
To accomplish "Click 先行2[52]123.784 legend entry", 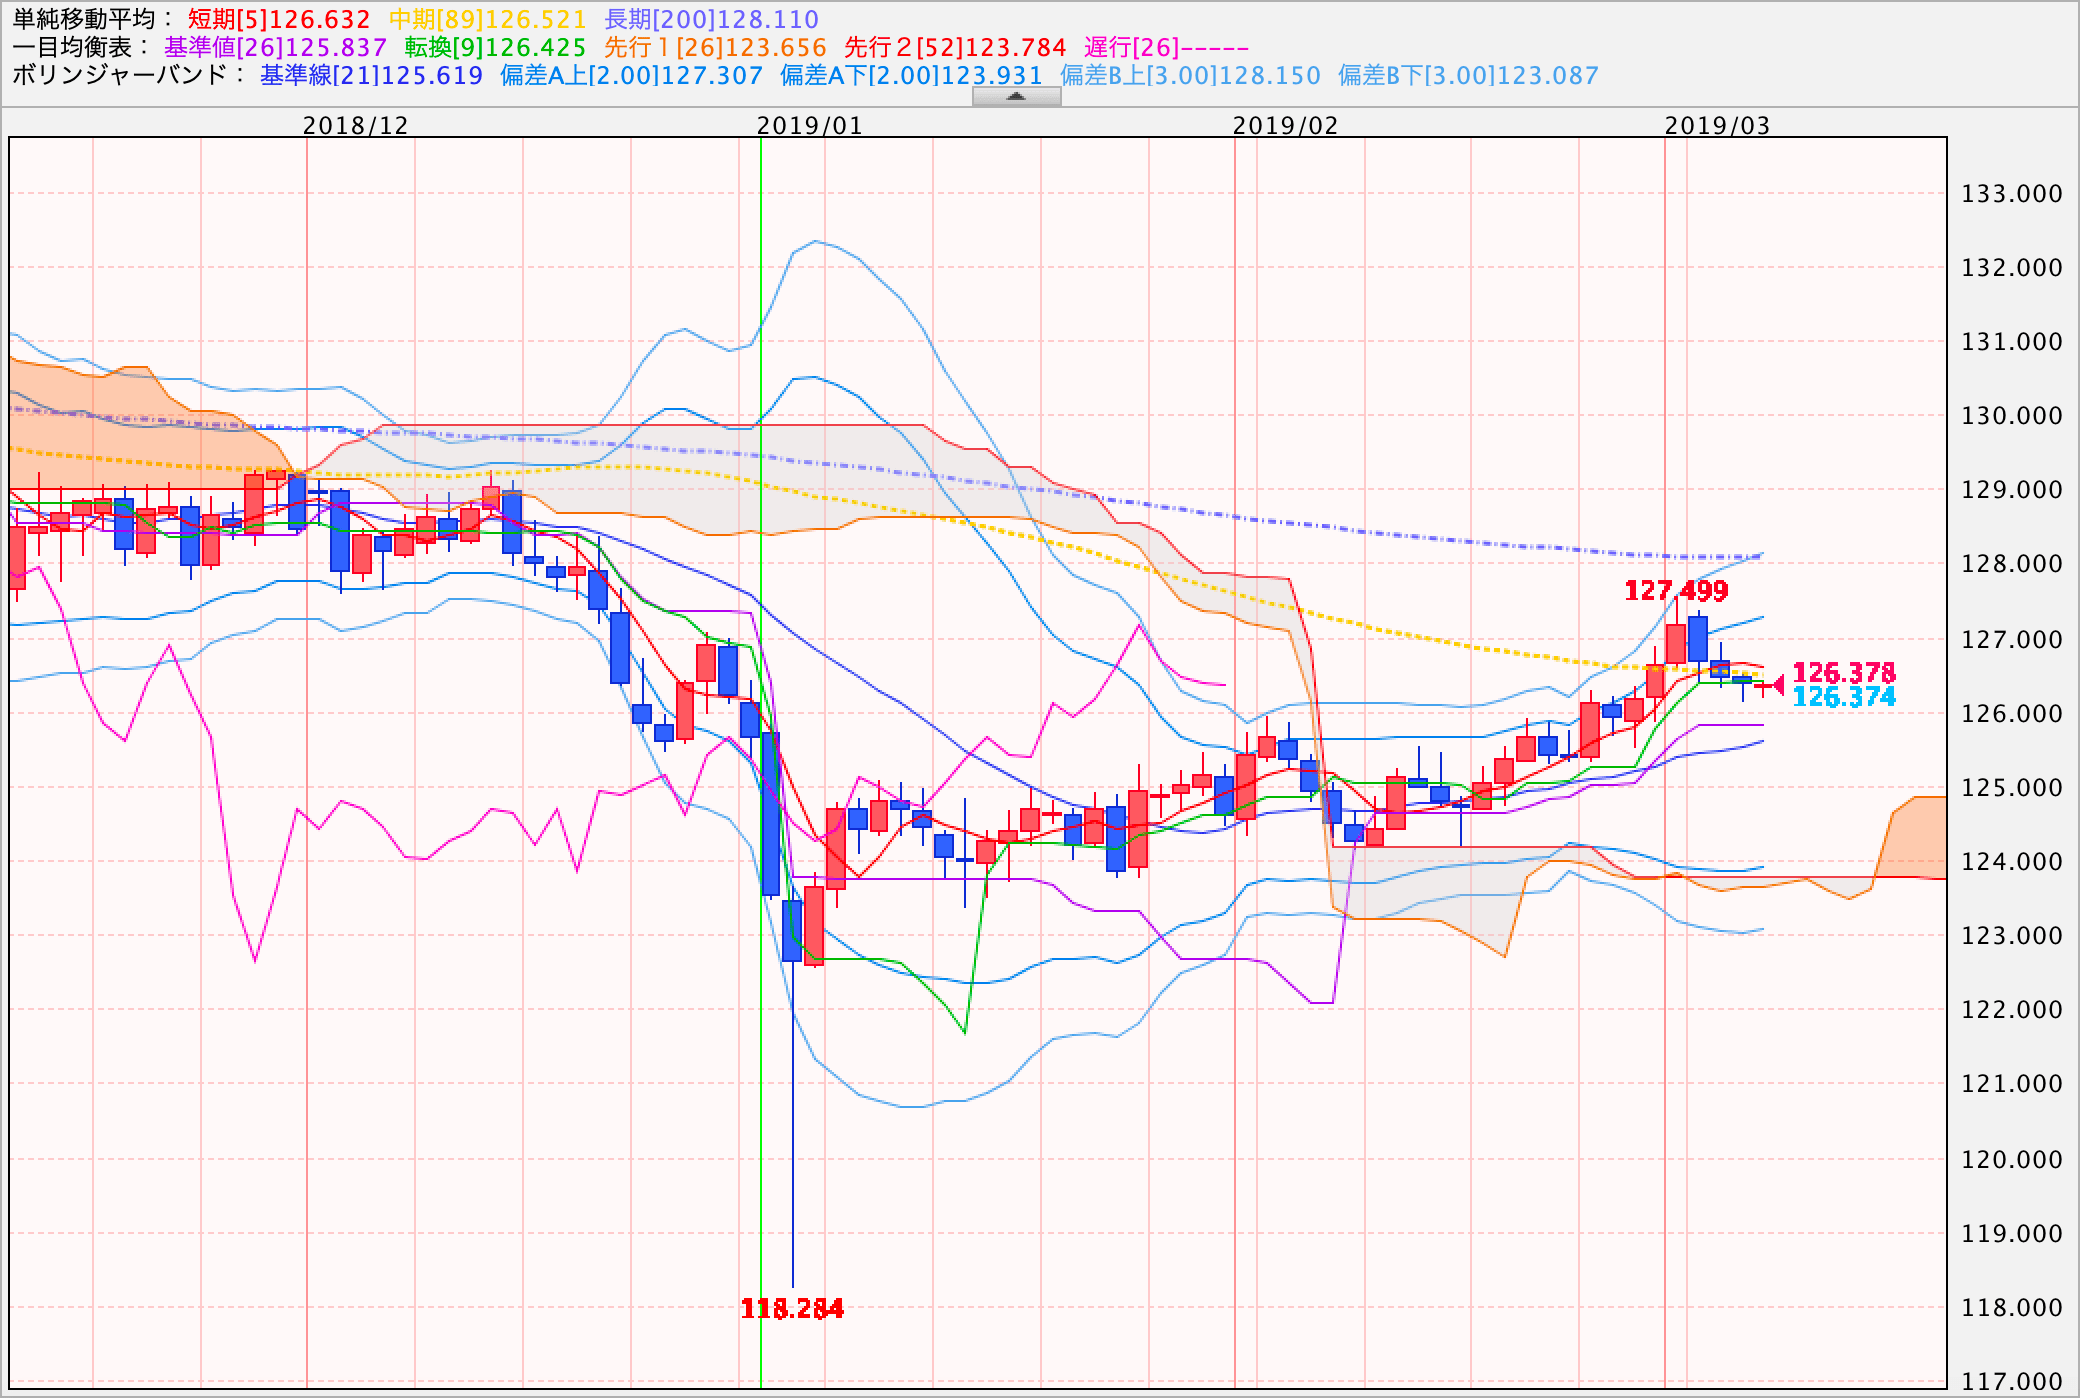I will click(955, 47).
